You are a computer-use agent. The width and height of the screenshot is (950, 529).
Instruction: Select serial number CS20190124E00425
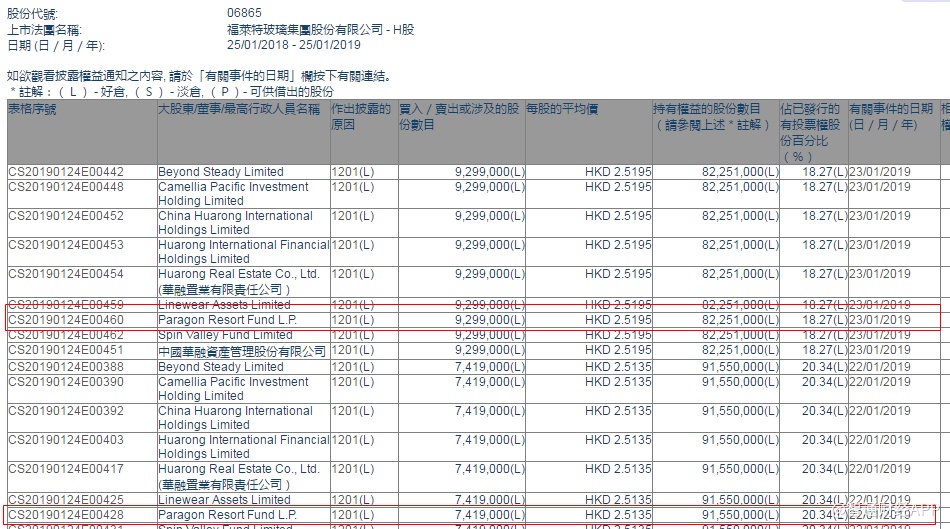pos(66,500)
